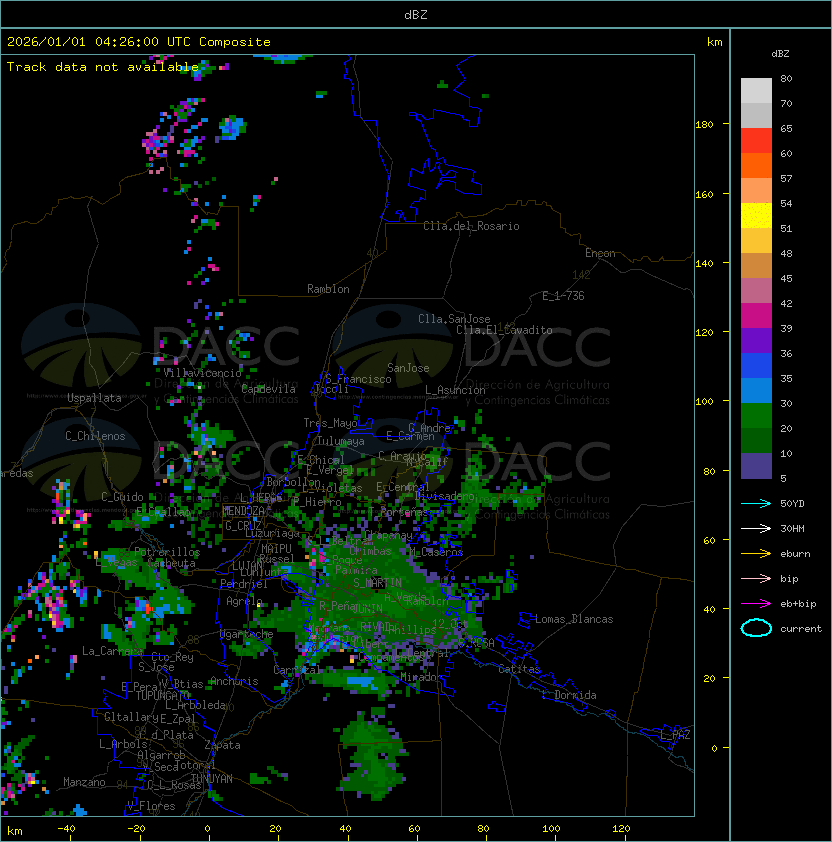This screenshot has height=842, width=832.
Task: Click the MENDOZA city label on map
Action: [243, 511]
